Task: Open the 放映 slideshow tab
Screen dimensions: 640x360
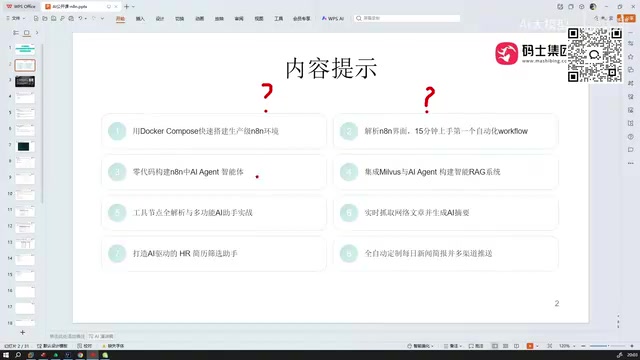Action: [219, 19]
